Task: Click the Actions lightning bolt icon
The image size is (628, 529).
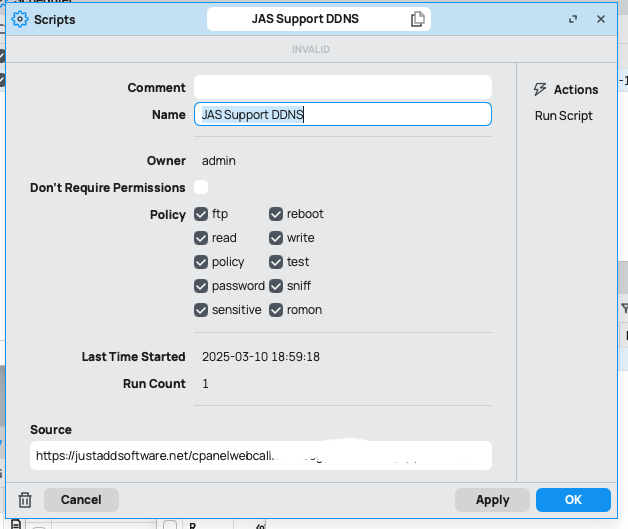Action: (x=541, y=89)
